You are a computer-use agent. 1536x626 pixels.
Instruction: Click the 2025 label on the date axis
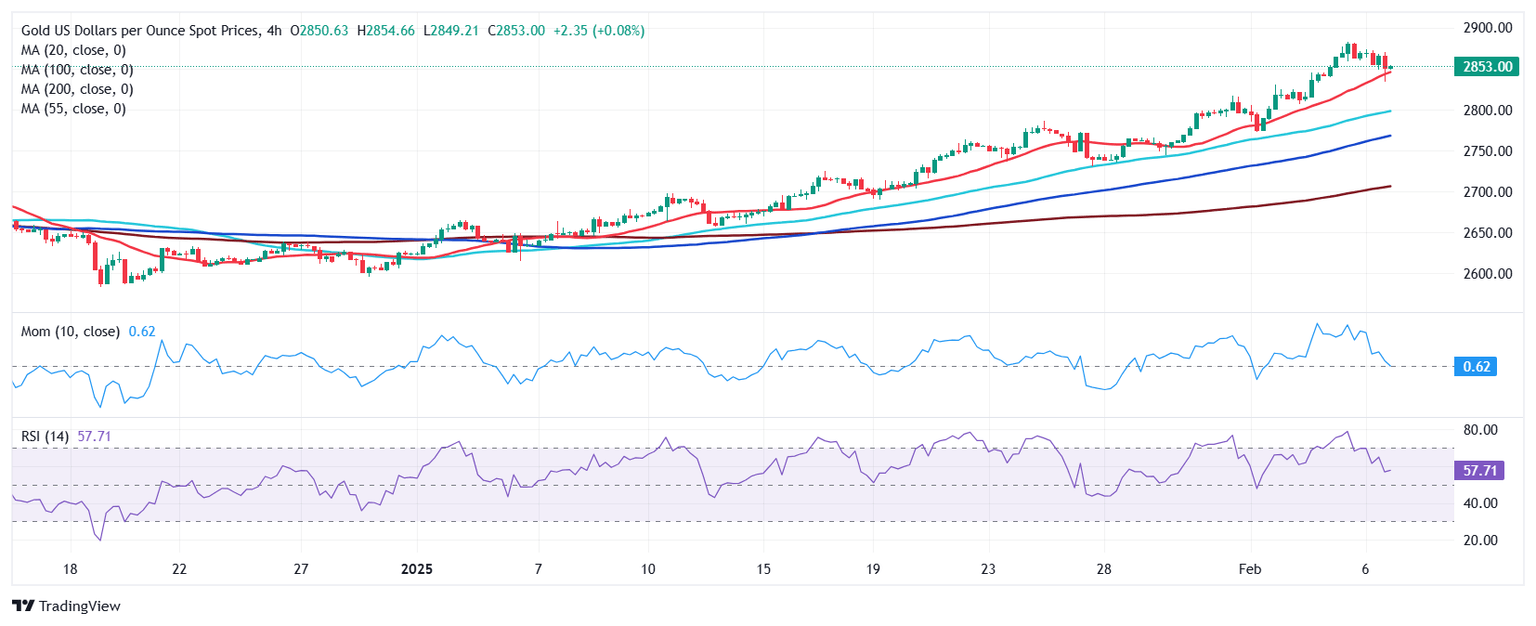pos(417,569)
